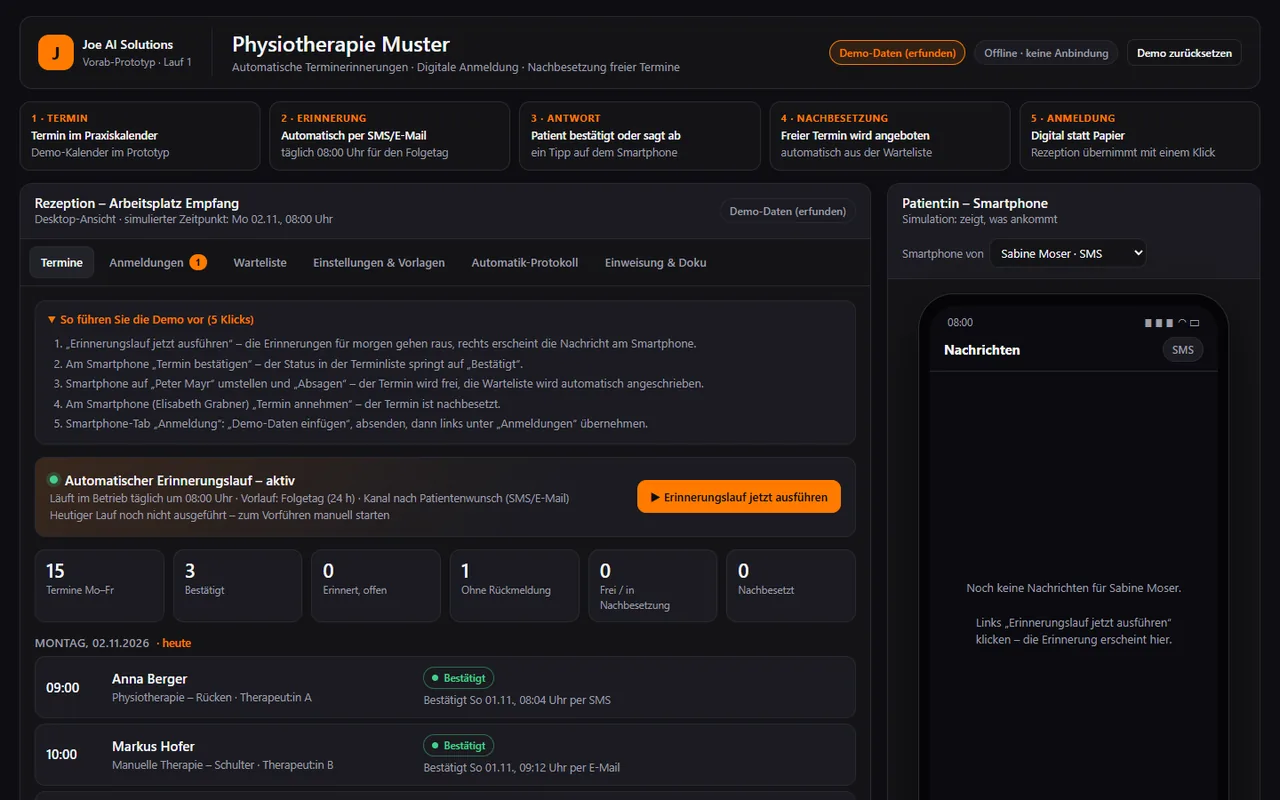Click the '0 Nachbesetzt' stat tile
Image resolution: width=1280 pixels, height=800 pixels.
pos(791,586)
